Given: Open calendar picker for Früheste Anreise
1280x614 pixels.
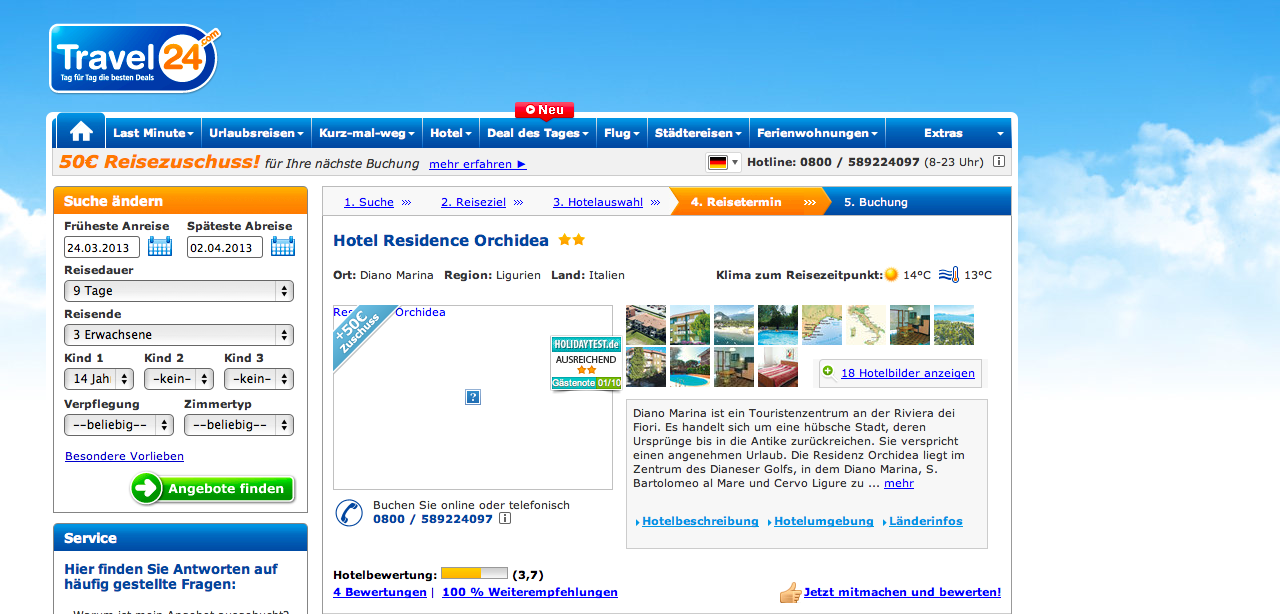Looking at the screenshot, I should click(x=160, y=246).
